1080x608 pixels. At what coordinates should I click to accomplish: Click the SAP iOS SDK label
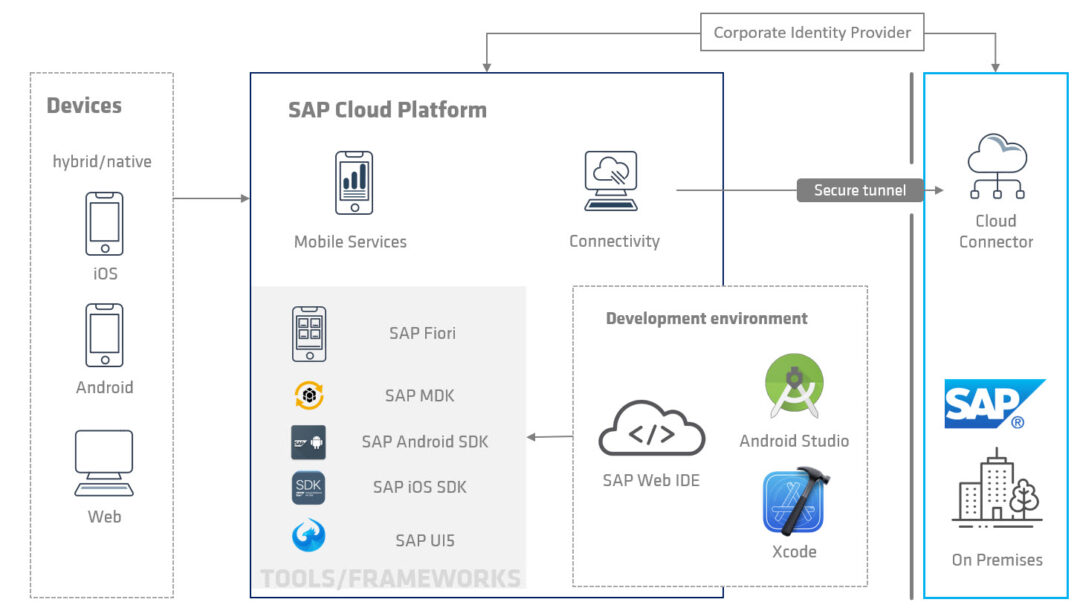point(419,488)
